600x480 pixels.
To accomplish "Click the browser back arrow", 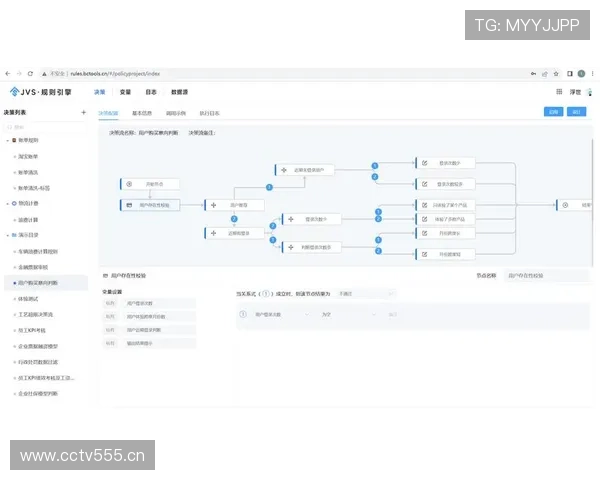I will 7,73.
